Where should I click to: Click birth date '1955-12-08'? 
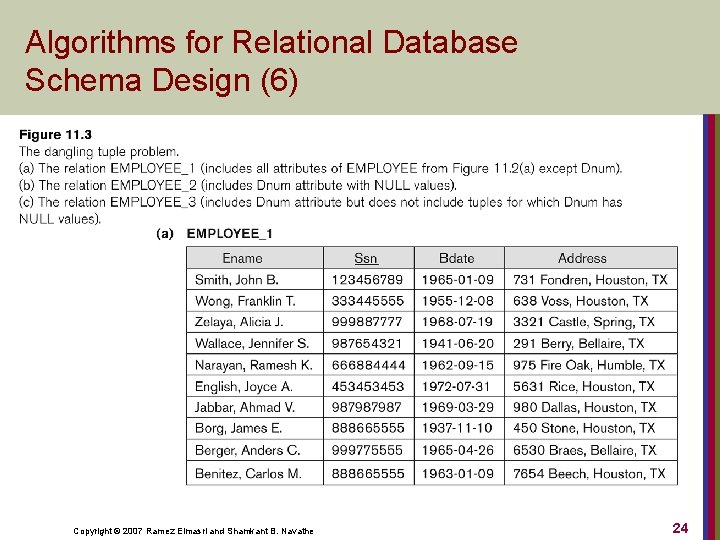(x=458, y=301)
